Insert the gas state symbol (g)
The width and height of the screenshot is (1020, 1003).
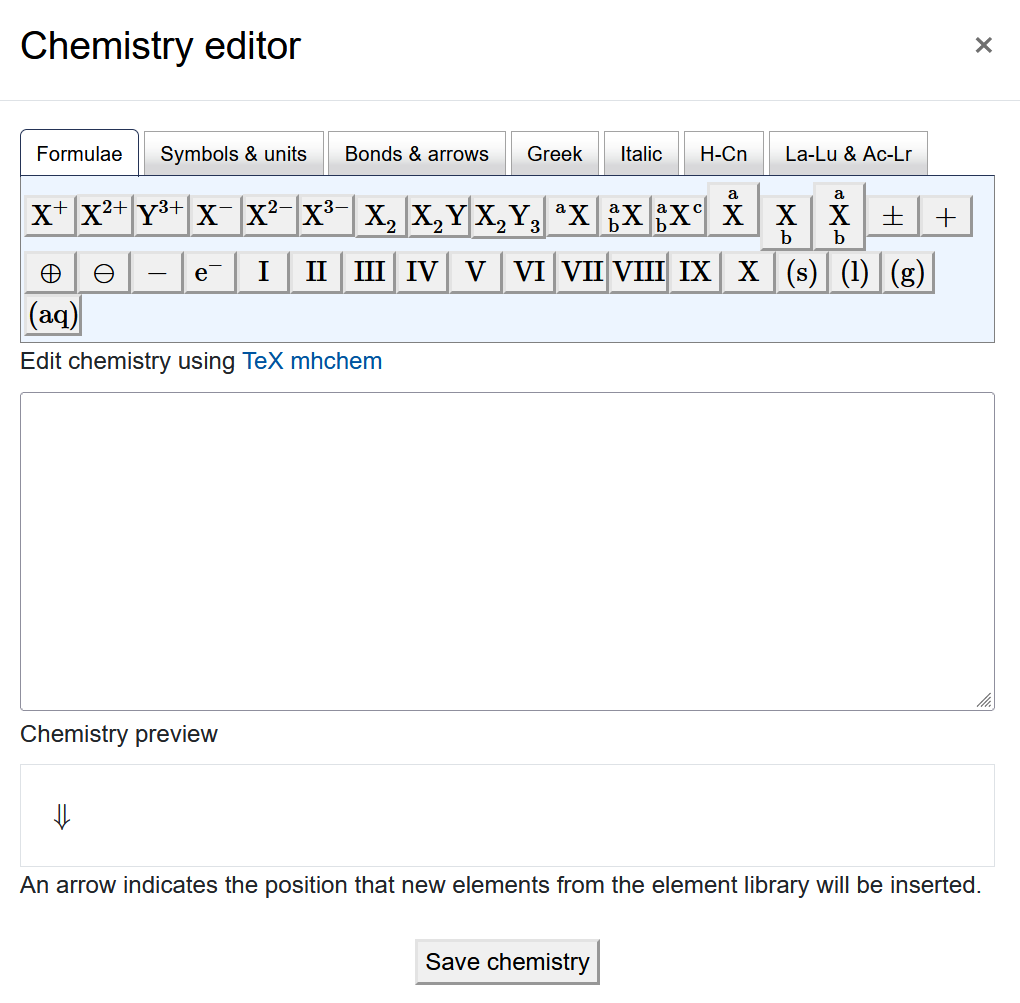pos(906,271)
